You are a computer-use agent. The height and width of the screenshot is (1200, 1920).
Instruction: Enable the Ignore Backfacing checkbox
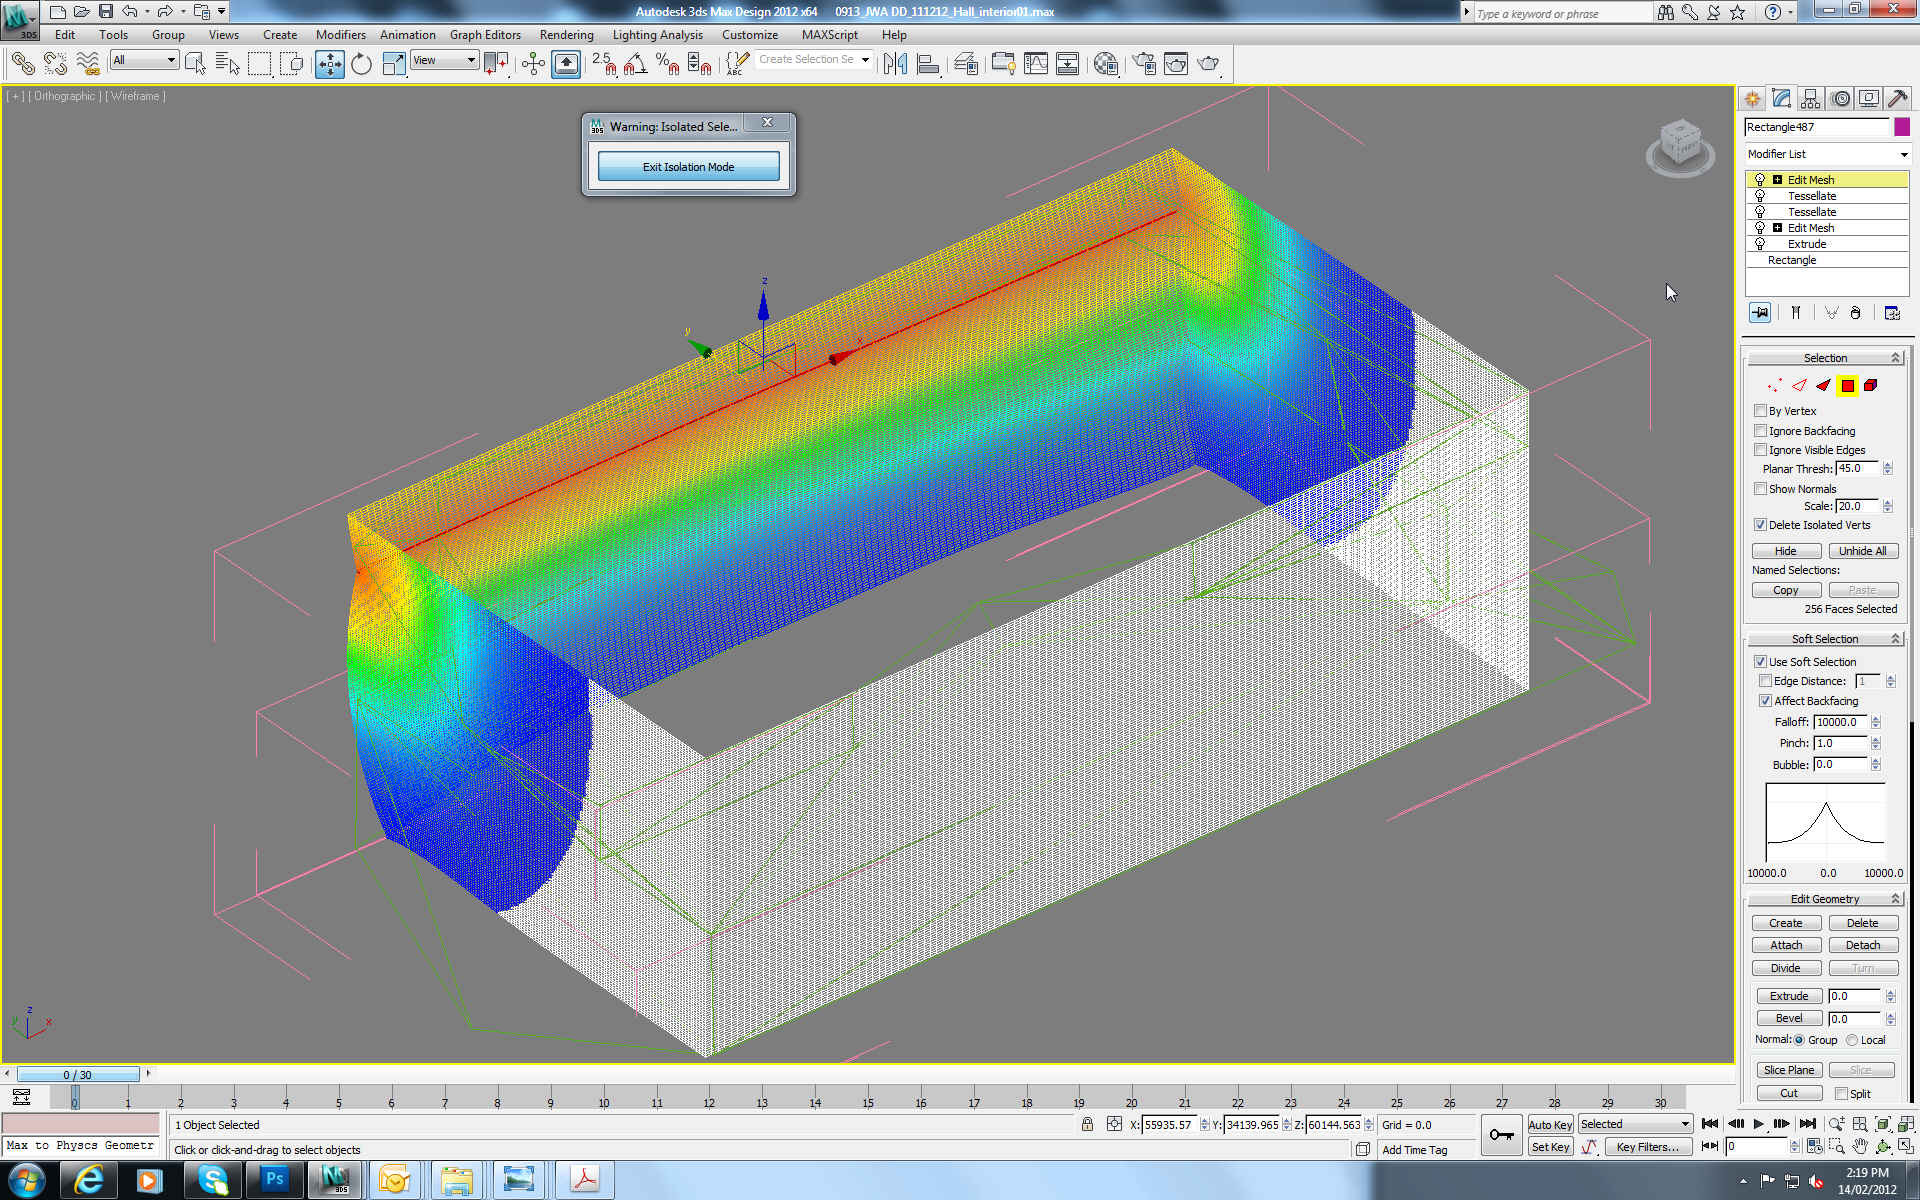pos(1760,431)
